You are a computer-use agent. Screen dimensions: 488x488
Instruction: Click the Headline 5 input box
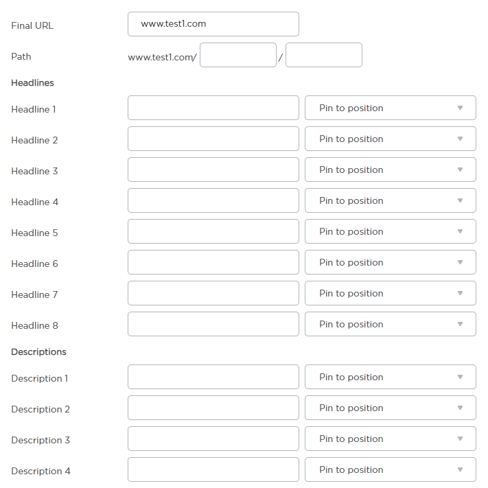coord(213,231)
